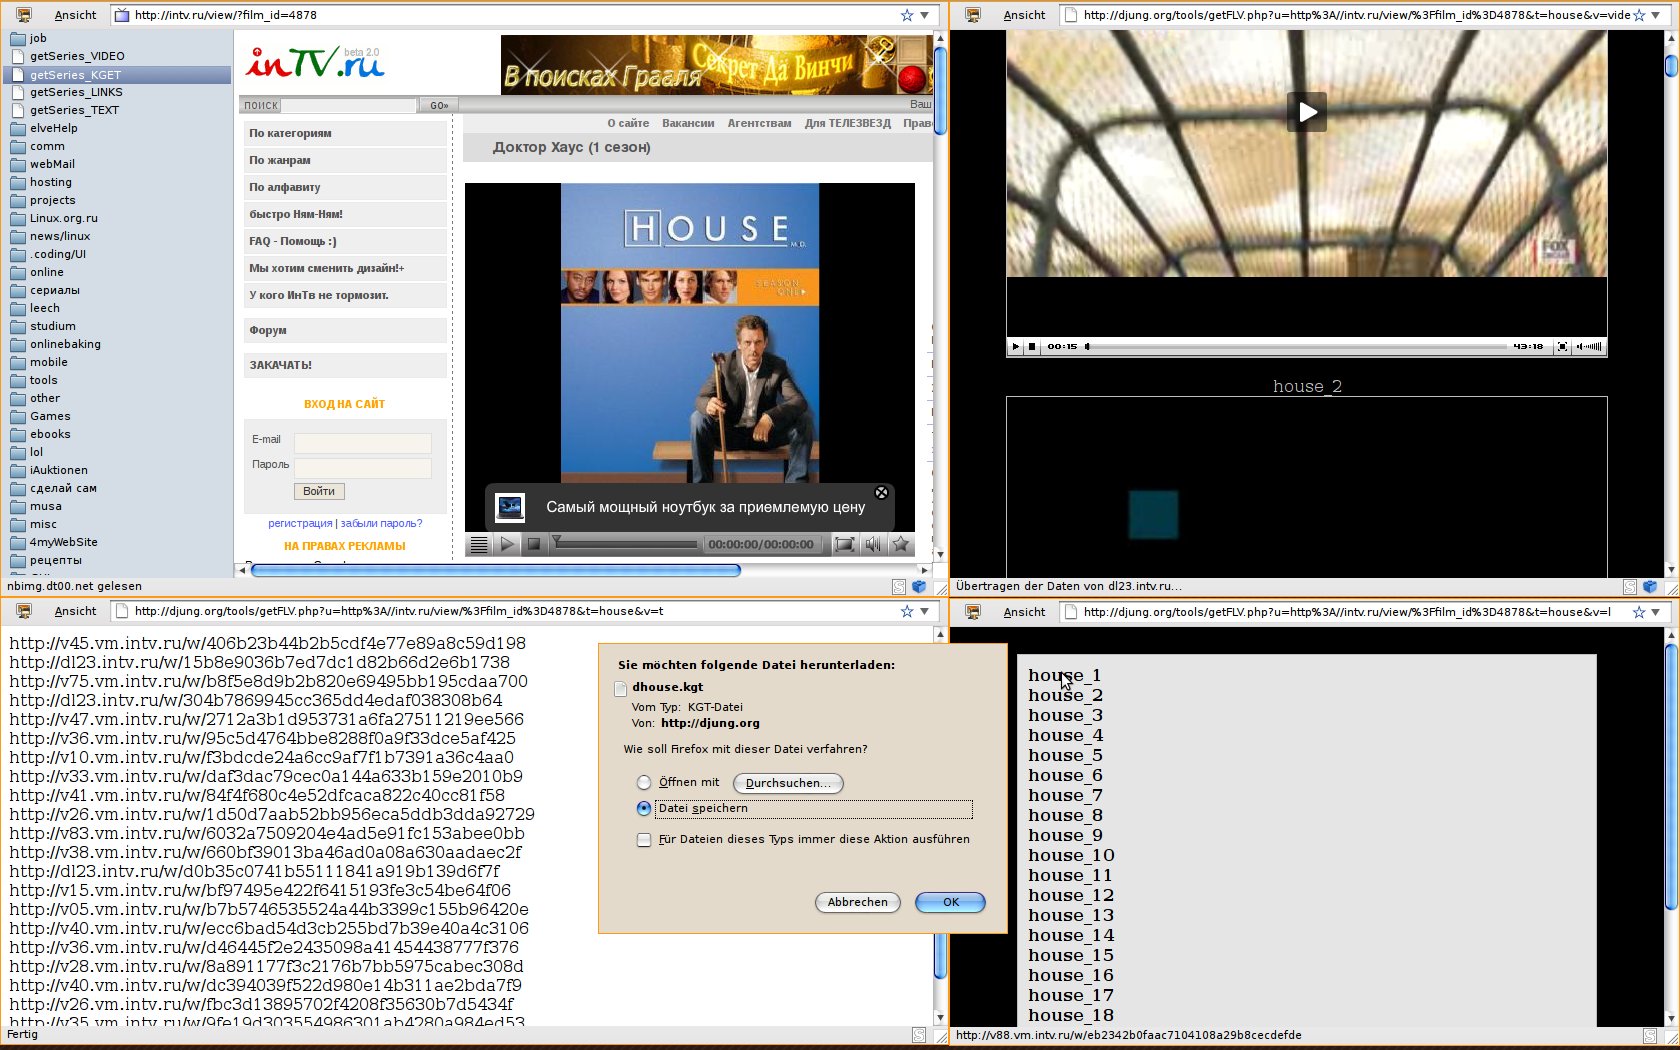Close the laptop ad overlay

(881, 492)
